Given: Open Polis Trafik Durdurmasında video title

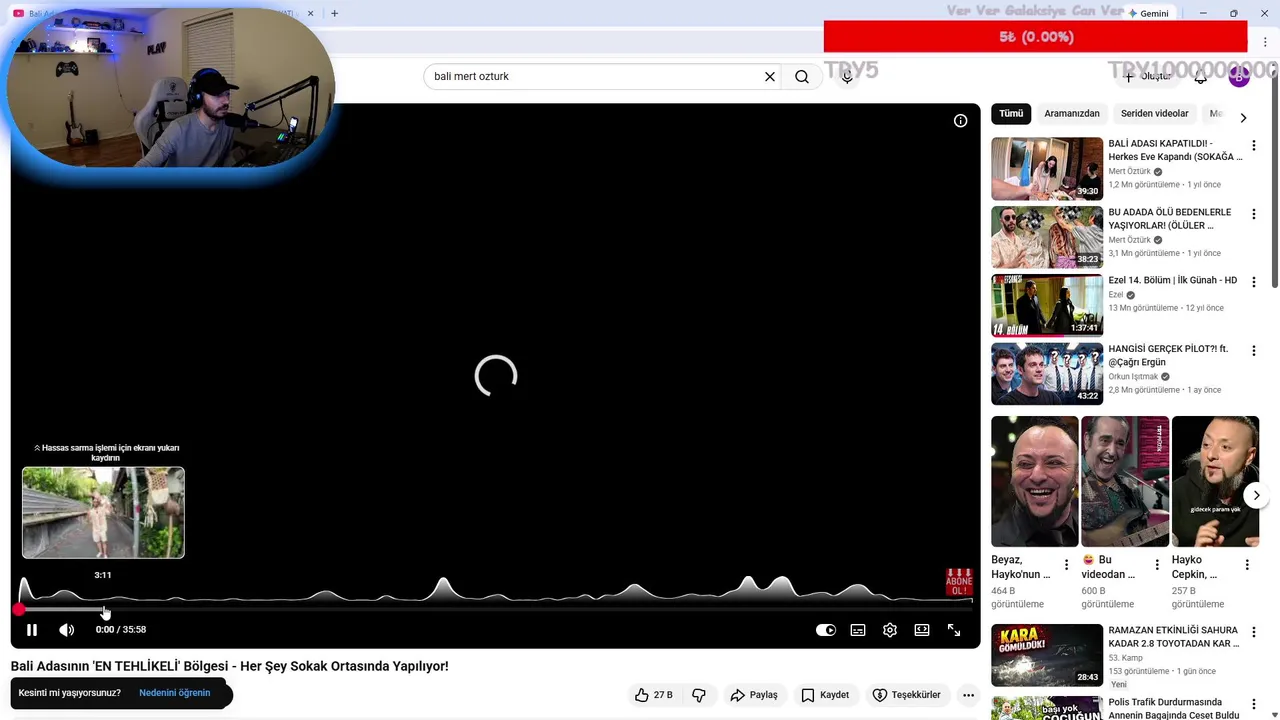Looking at the screenshot, I should pyautogui.click(x=1174, y=709).
